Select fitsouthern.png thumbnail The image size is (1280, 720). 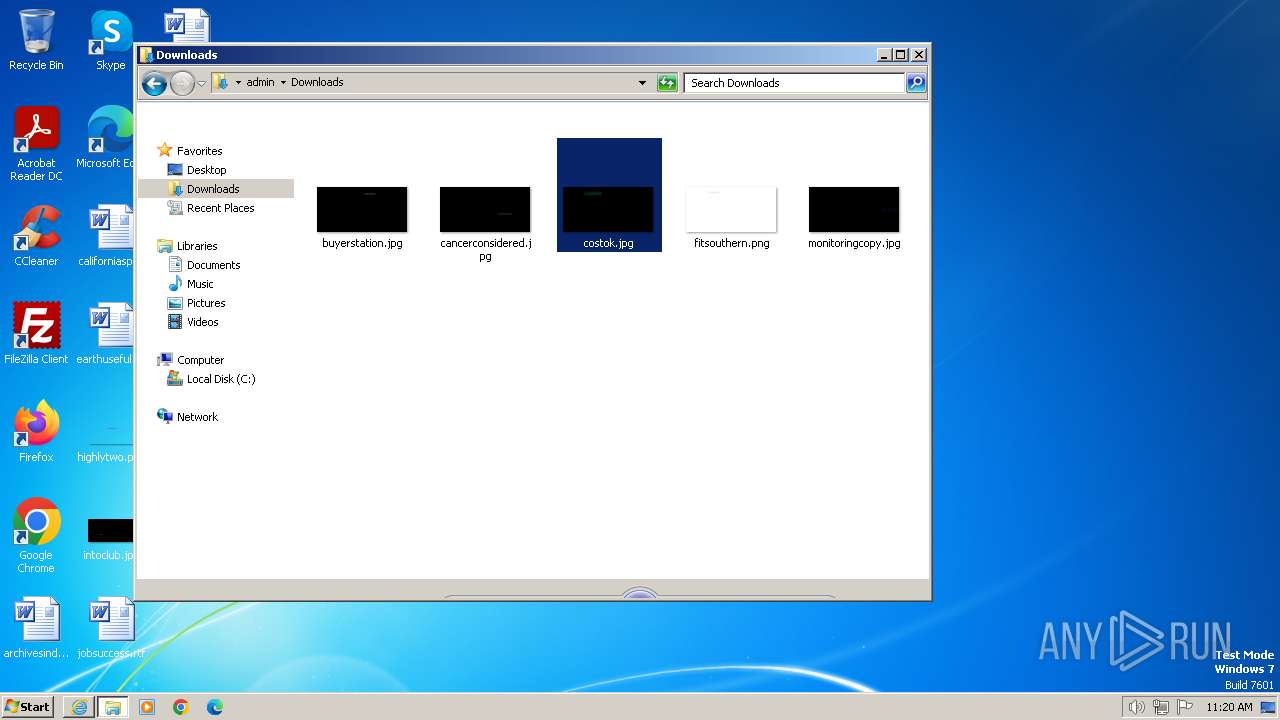731,209
